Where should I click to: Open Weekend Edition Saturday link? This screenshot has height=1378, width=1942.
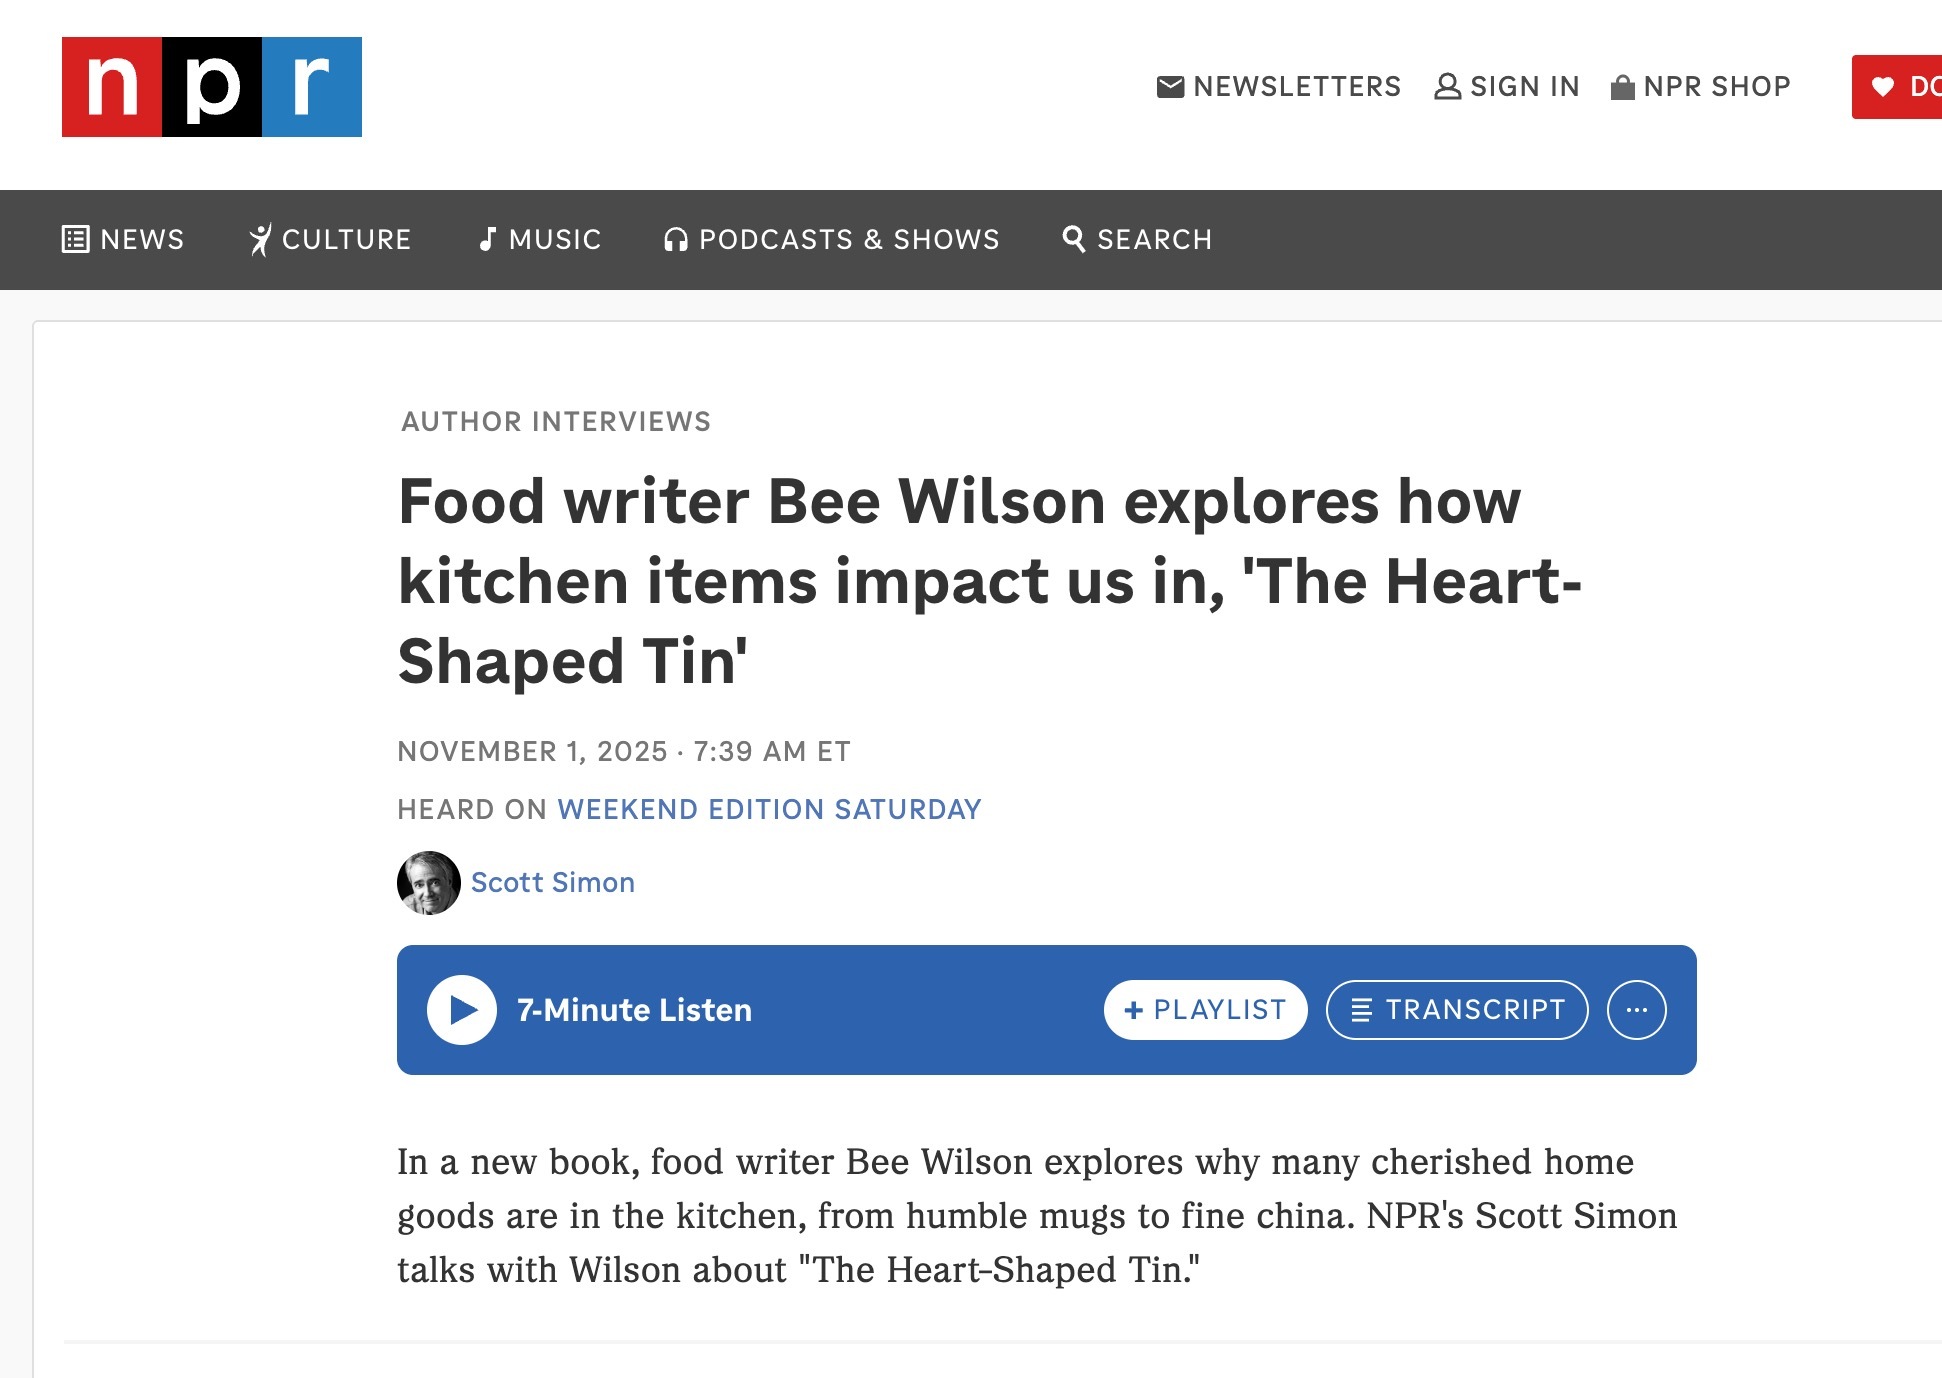(x=769, y=809)
